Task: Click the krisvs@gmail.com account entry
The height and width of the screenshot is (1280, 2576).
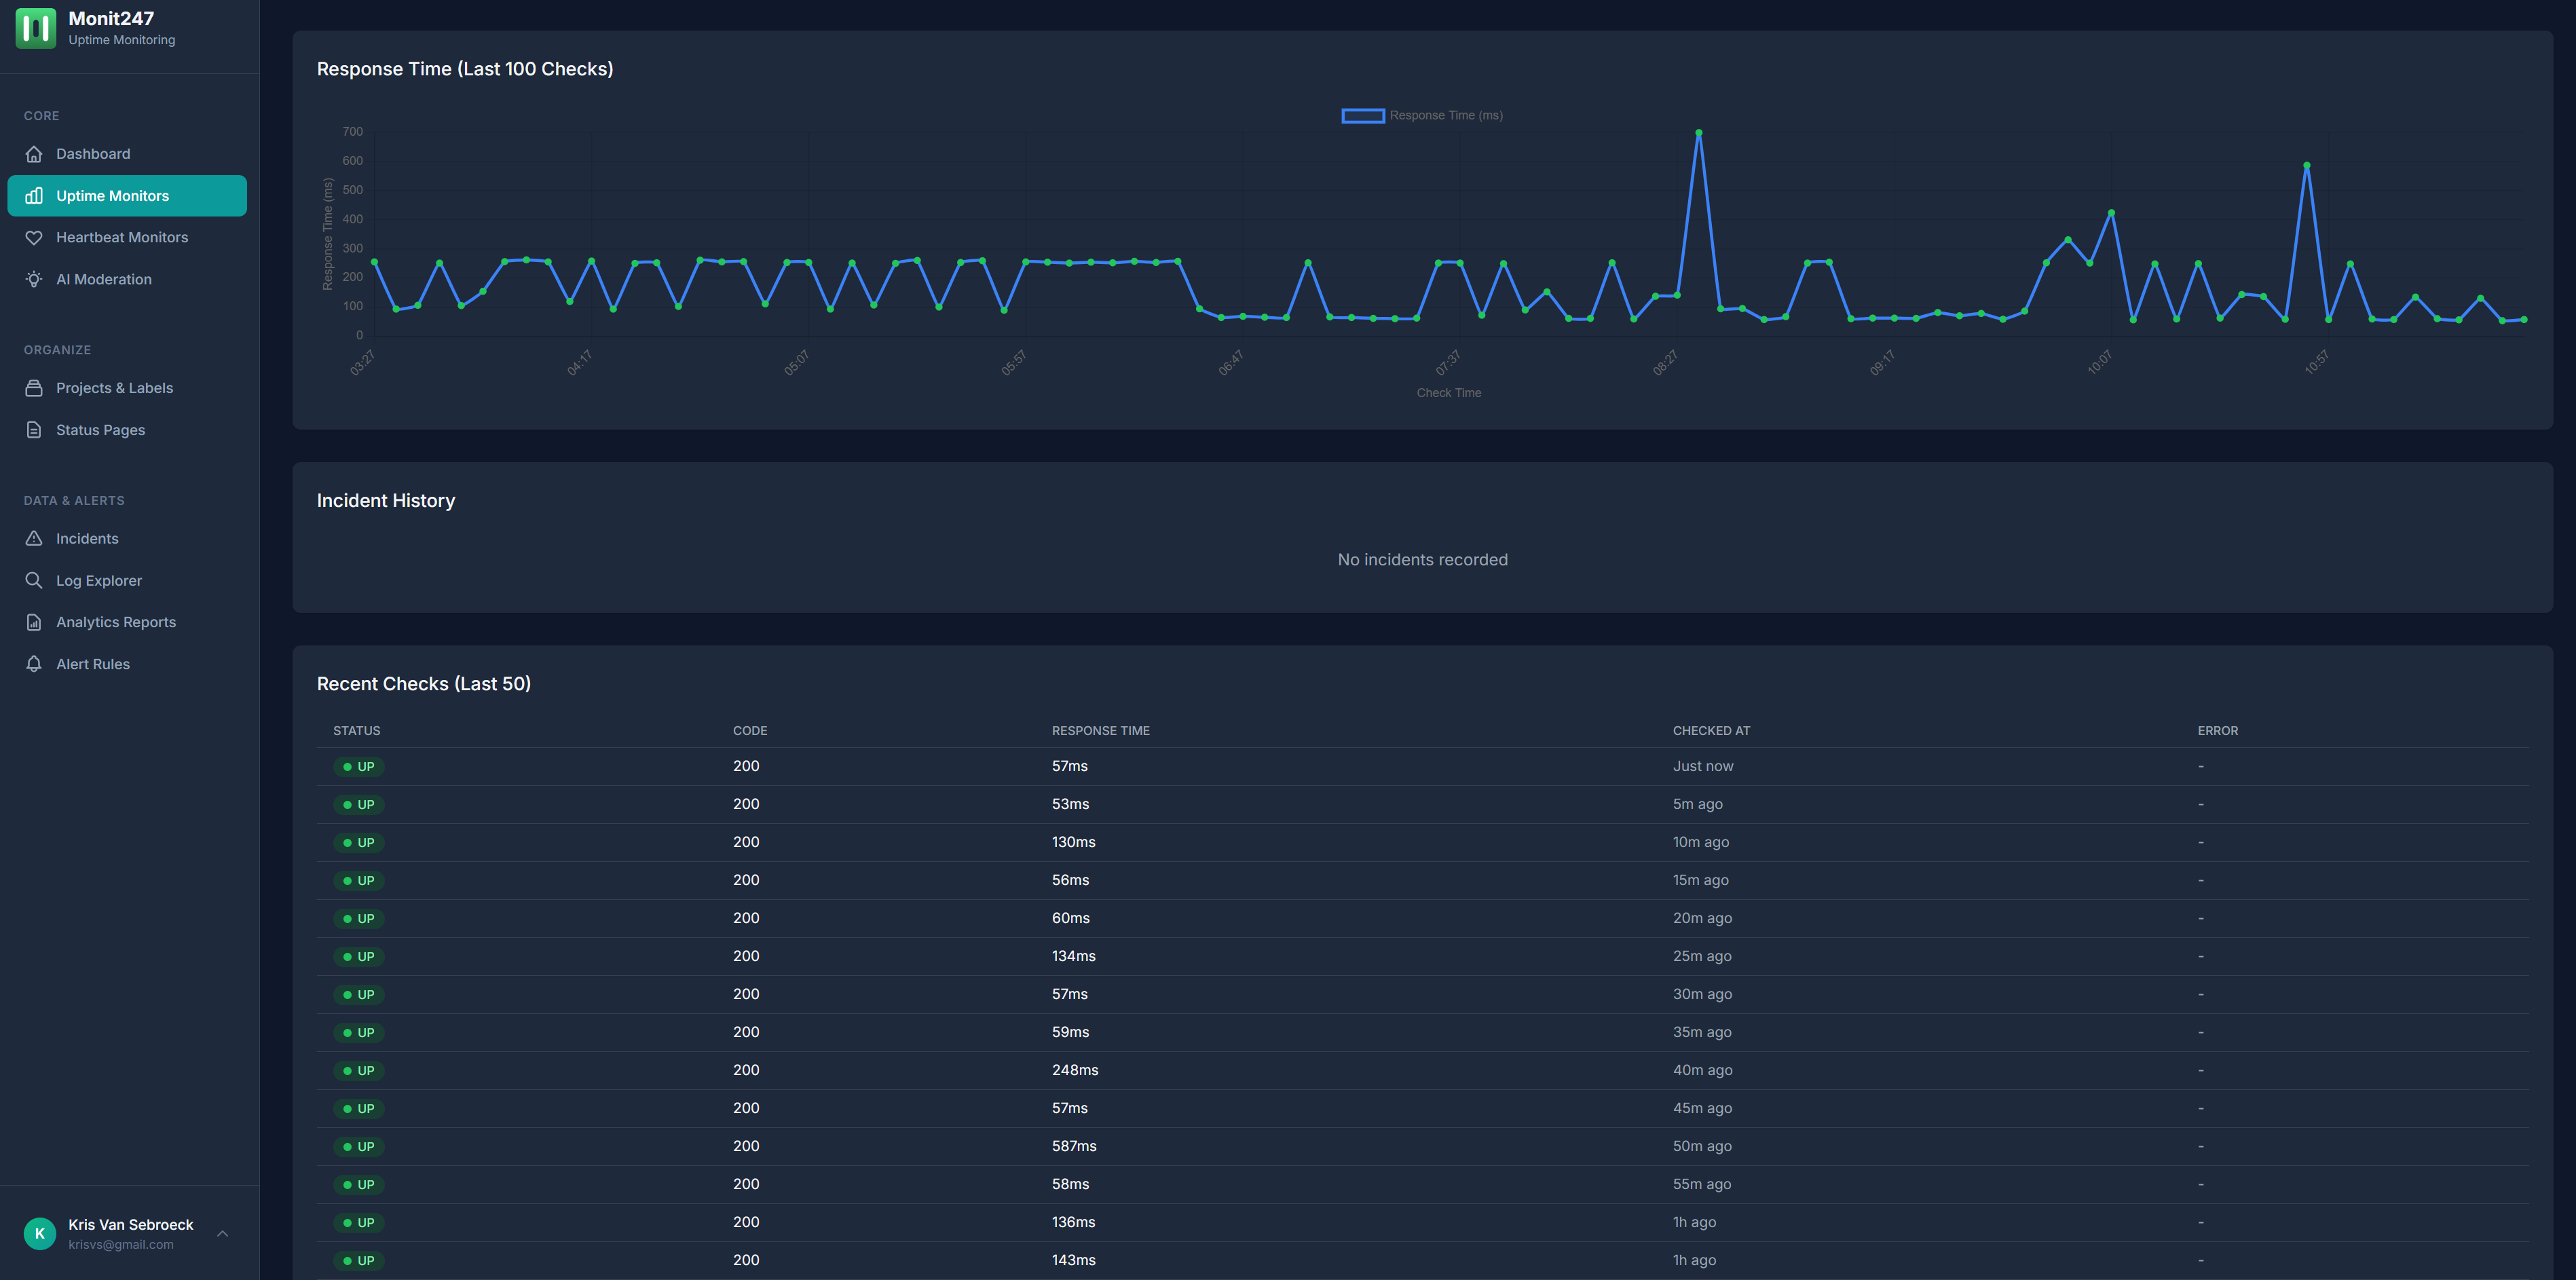Action: (120, 1244)
